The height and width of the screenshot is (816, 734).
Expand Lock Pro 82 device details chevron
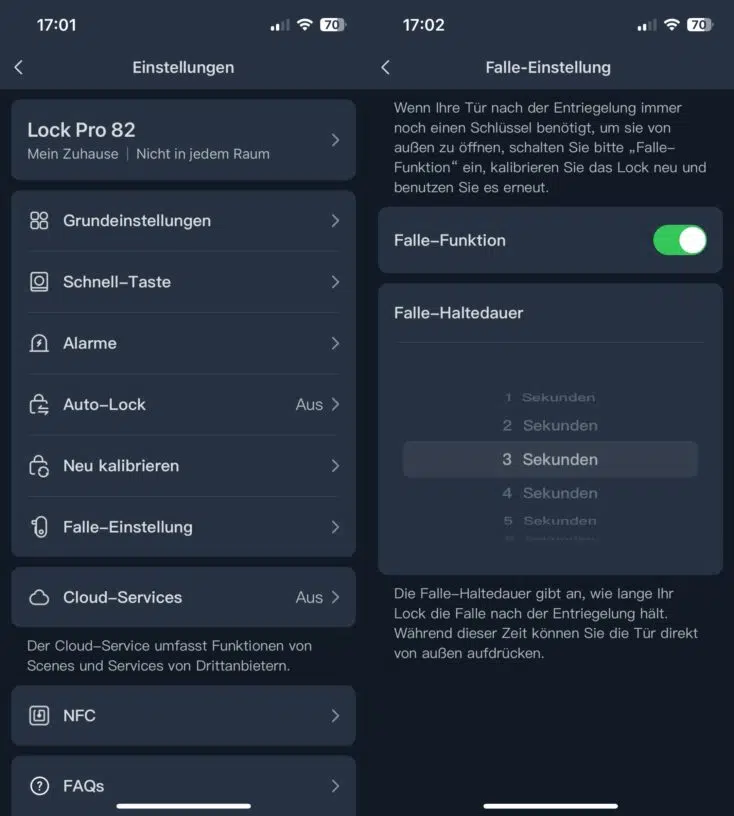point(335,140)
